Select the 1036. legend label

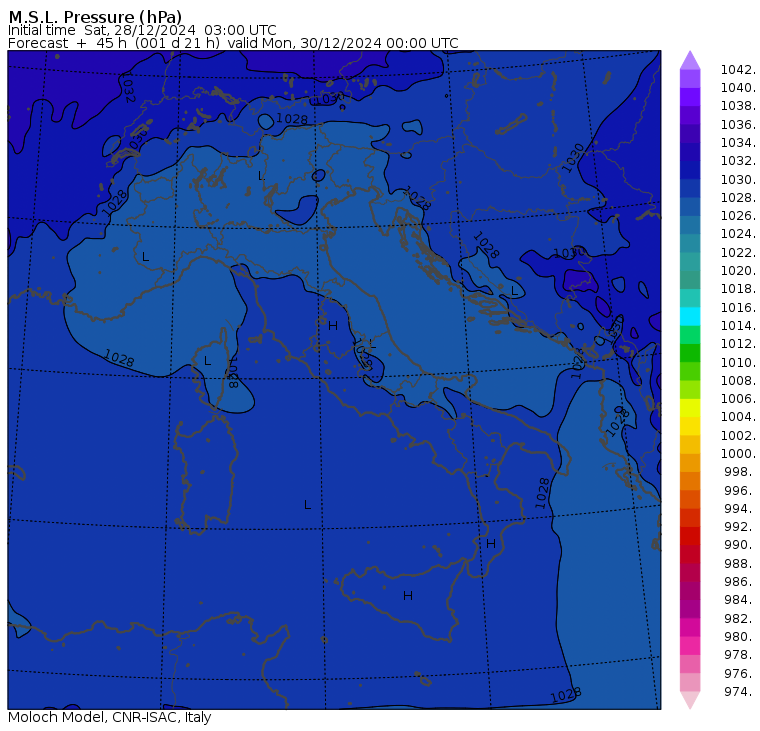click(738, 125)
